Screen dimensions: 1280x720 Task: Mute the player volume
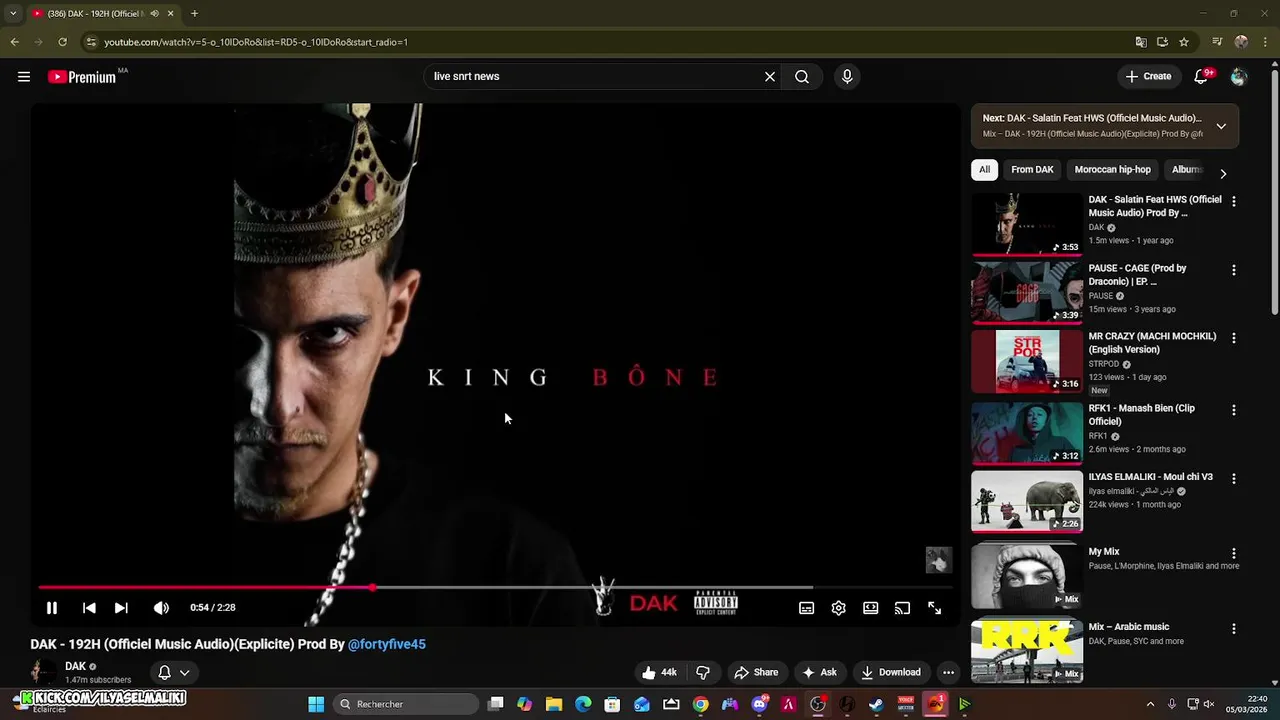[161, 608]
